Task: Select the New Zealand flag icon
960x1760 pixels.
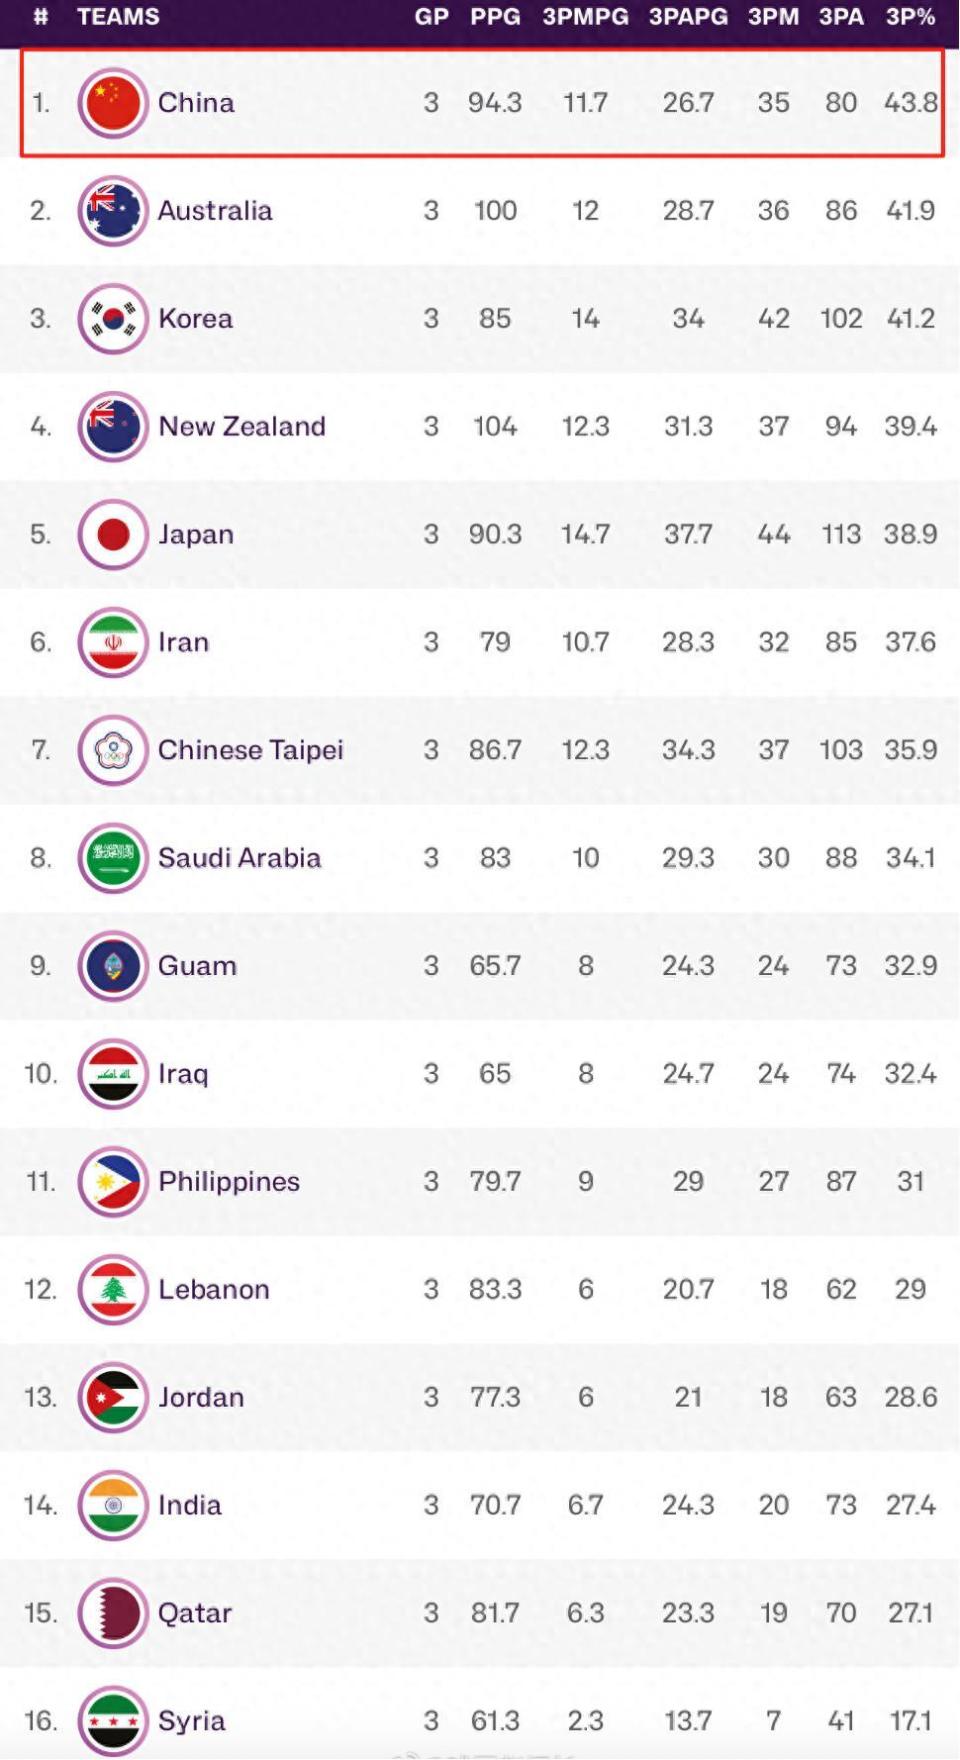Action: coord(113,427)
